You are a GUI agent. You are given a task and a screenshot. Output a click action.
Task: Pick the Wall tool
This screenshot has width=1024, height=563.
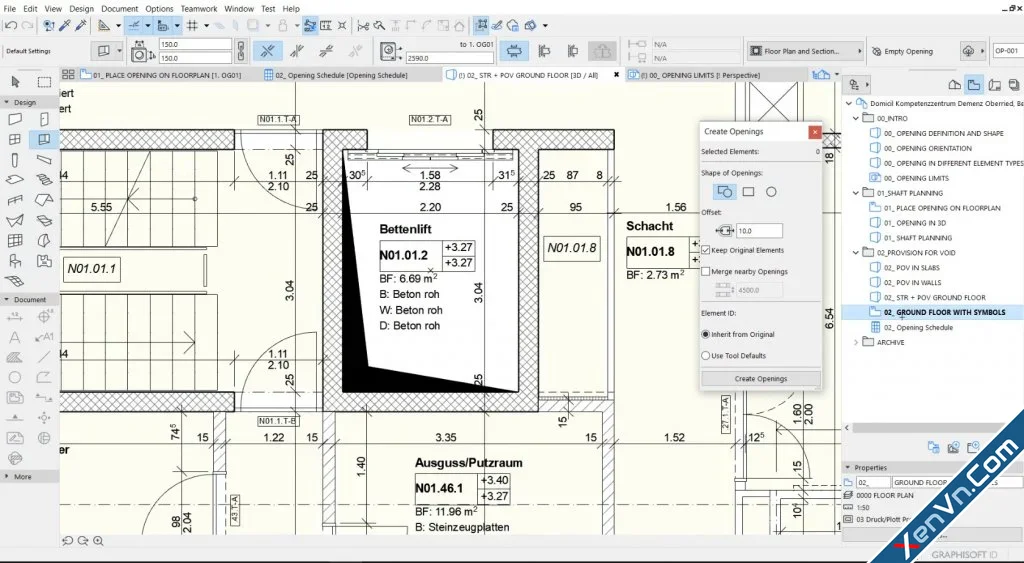15,119
